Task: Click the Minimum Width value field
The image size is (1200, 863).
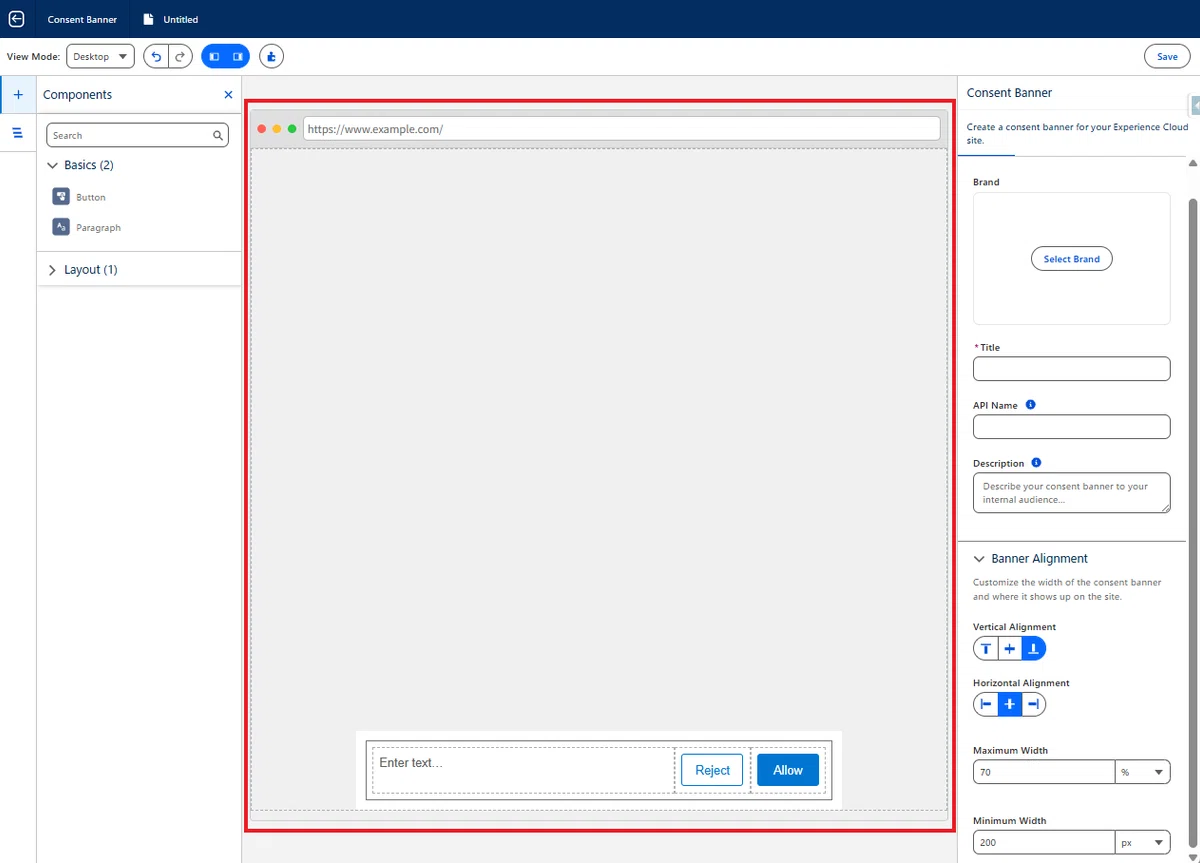Action: (1044, 842)
